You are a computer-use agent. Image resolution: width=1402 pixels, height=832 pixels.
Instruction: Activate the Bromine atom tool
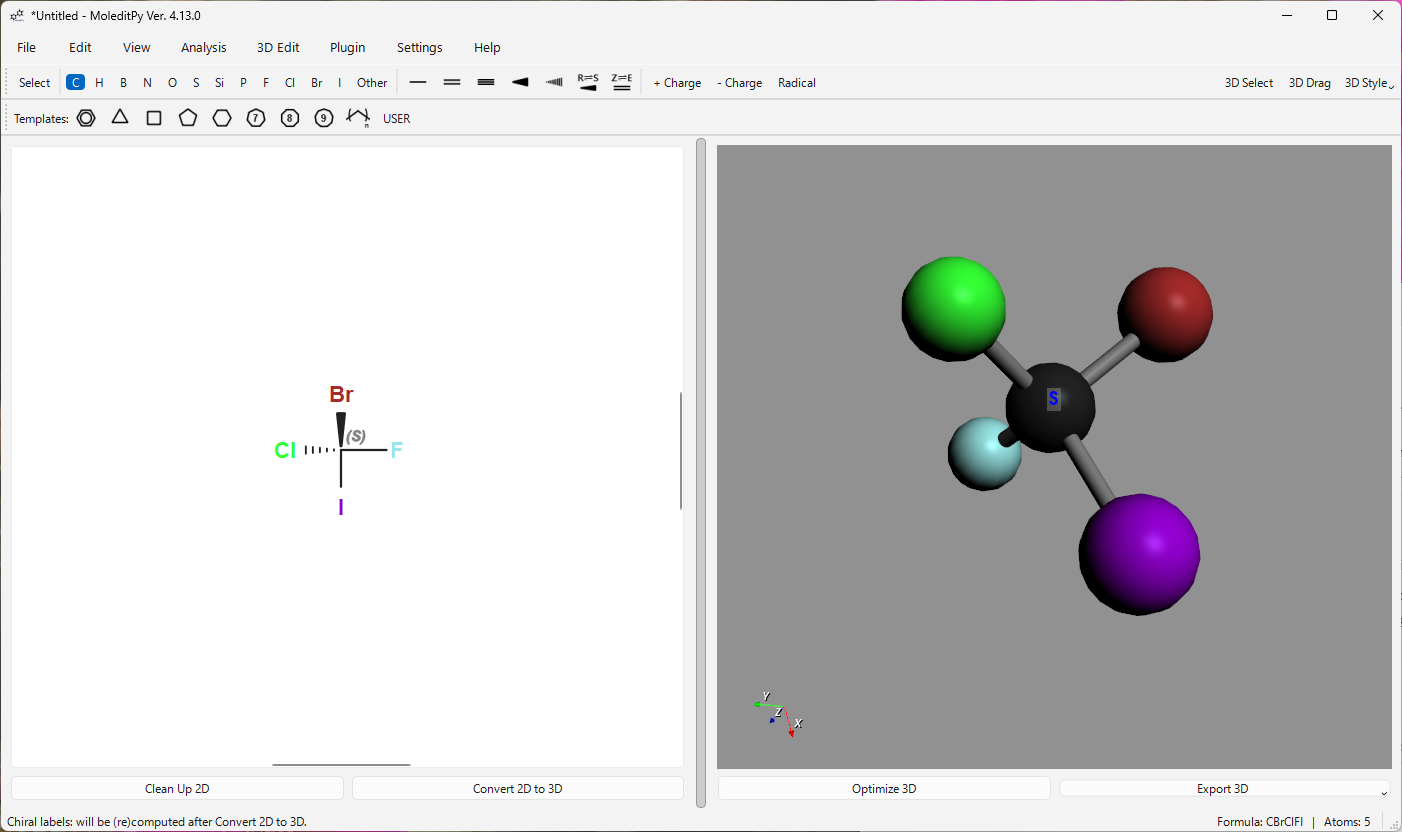point(316,83)
